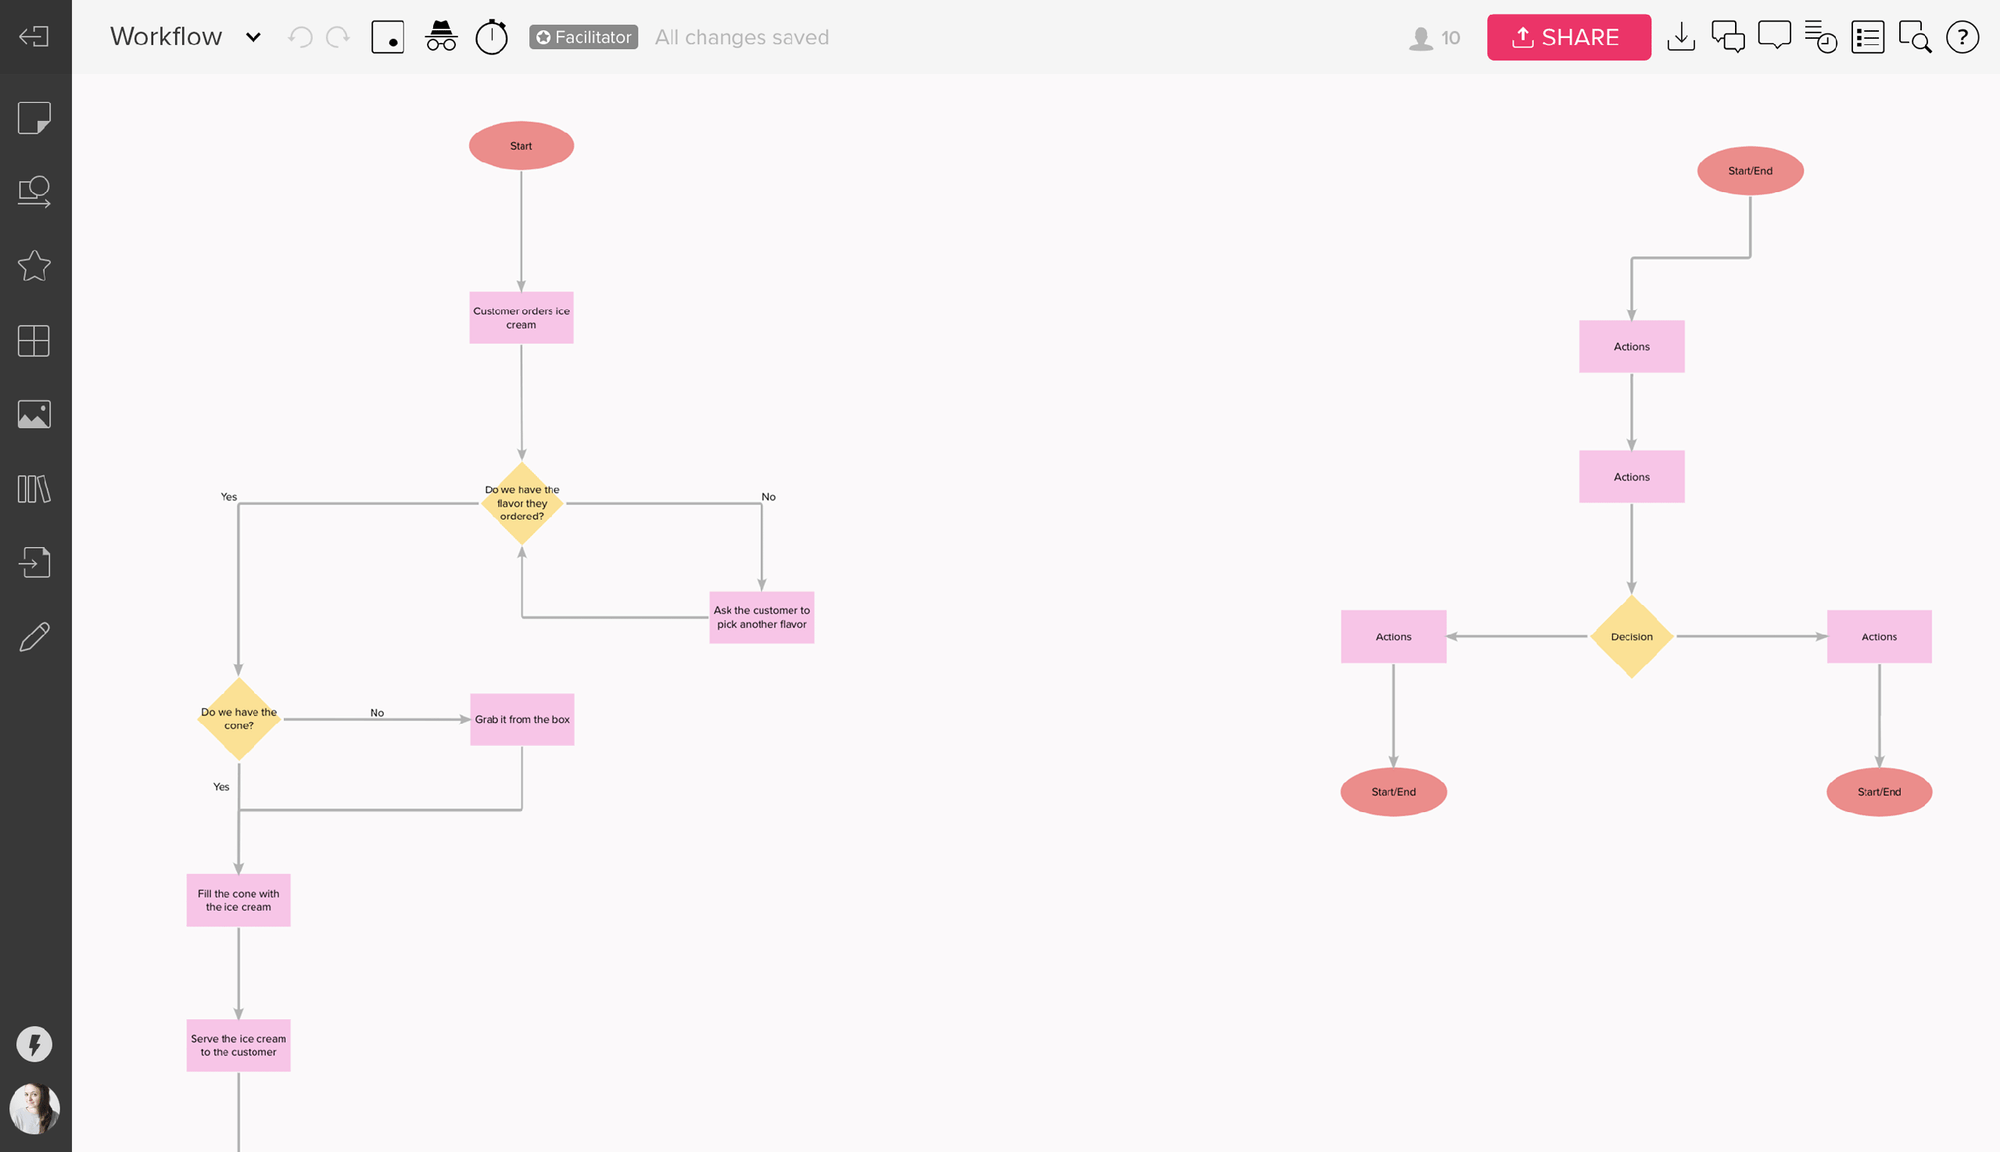Export or download the board
This screenshot has height=1152, width=2000.
(x=1681, y=37)
